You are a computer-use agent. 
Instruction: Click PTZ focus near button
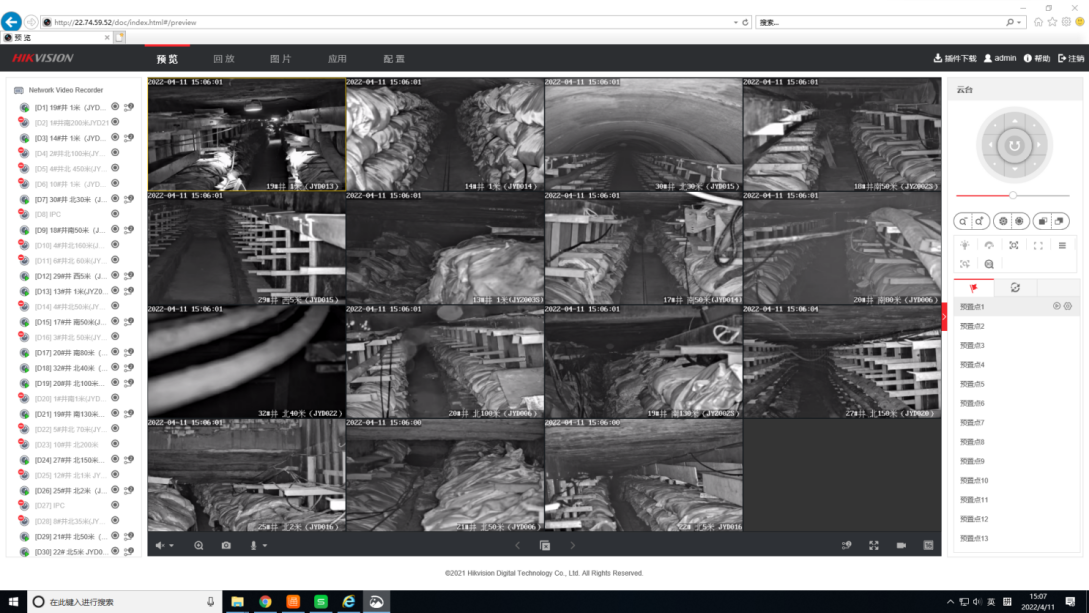(1003, 221)
